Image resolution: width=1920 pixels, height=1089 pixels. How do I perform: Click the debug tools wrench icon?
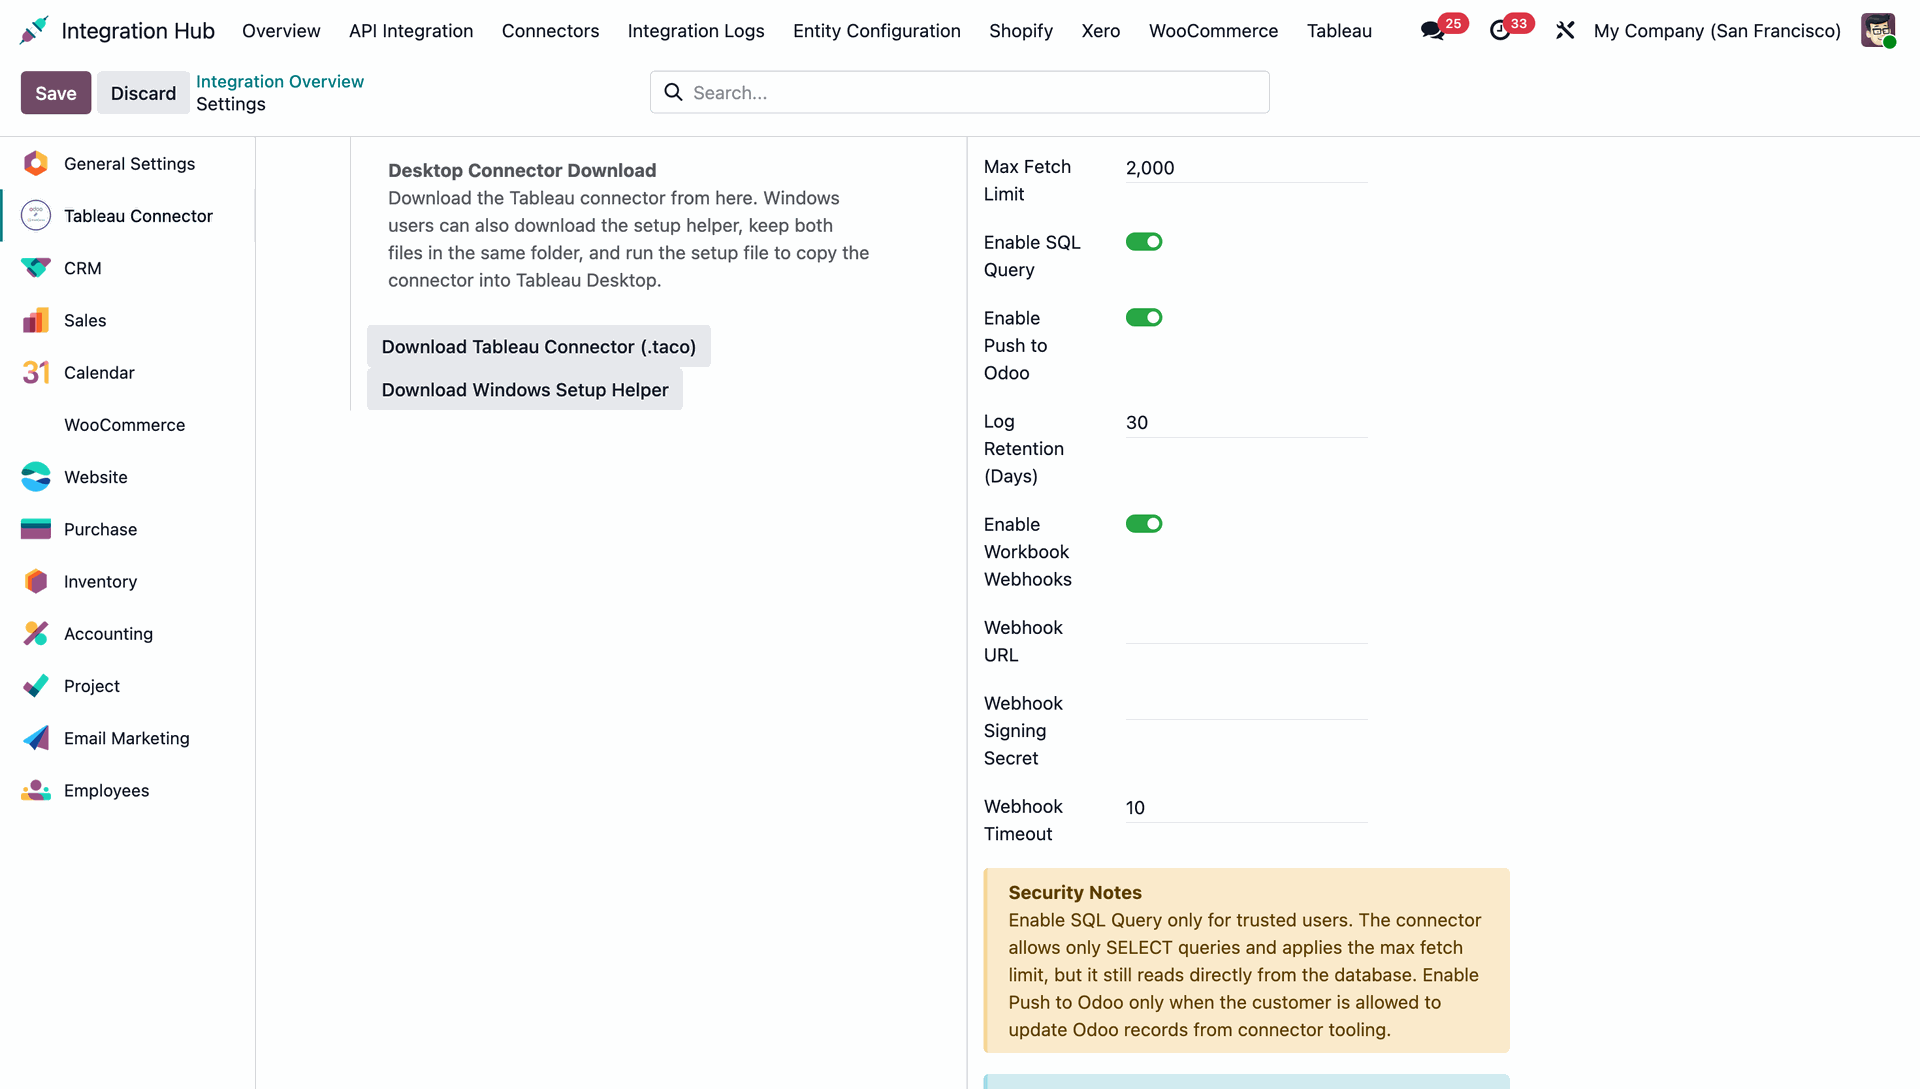pos(1565,31)
